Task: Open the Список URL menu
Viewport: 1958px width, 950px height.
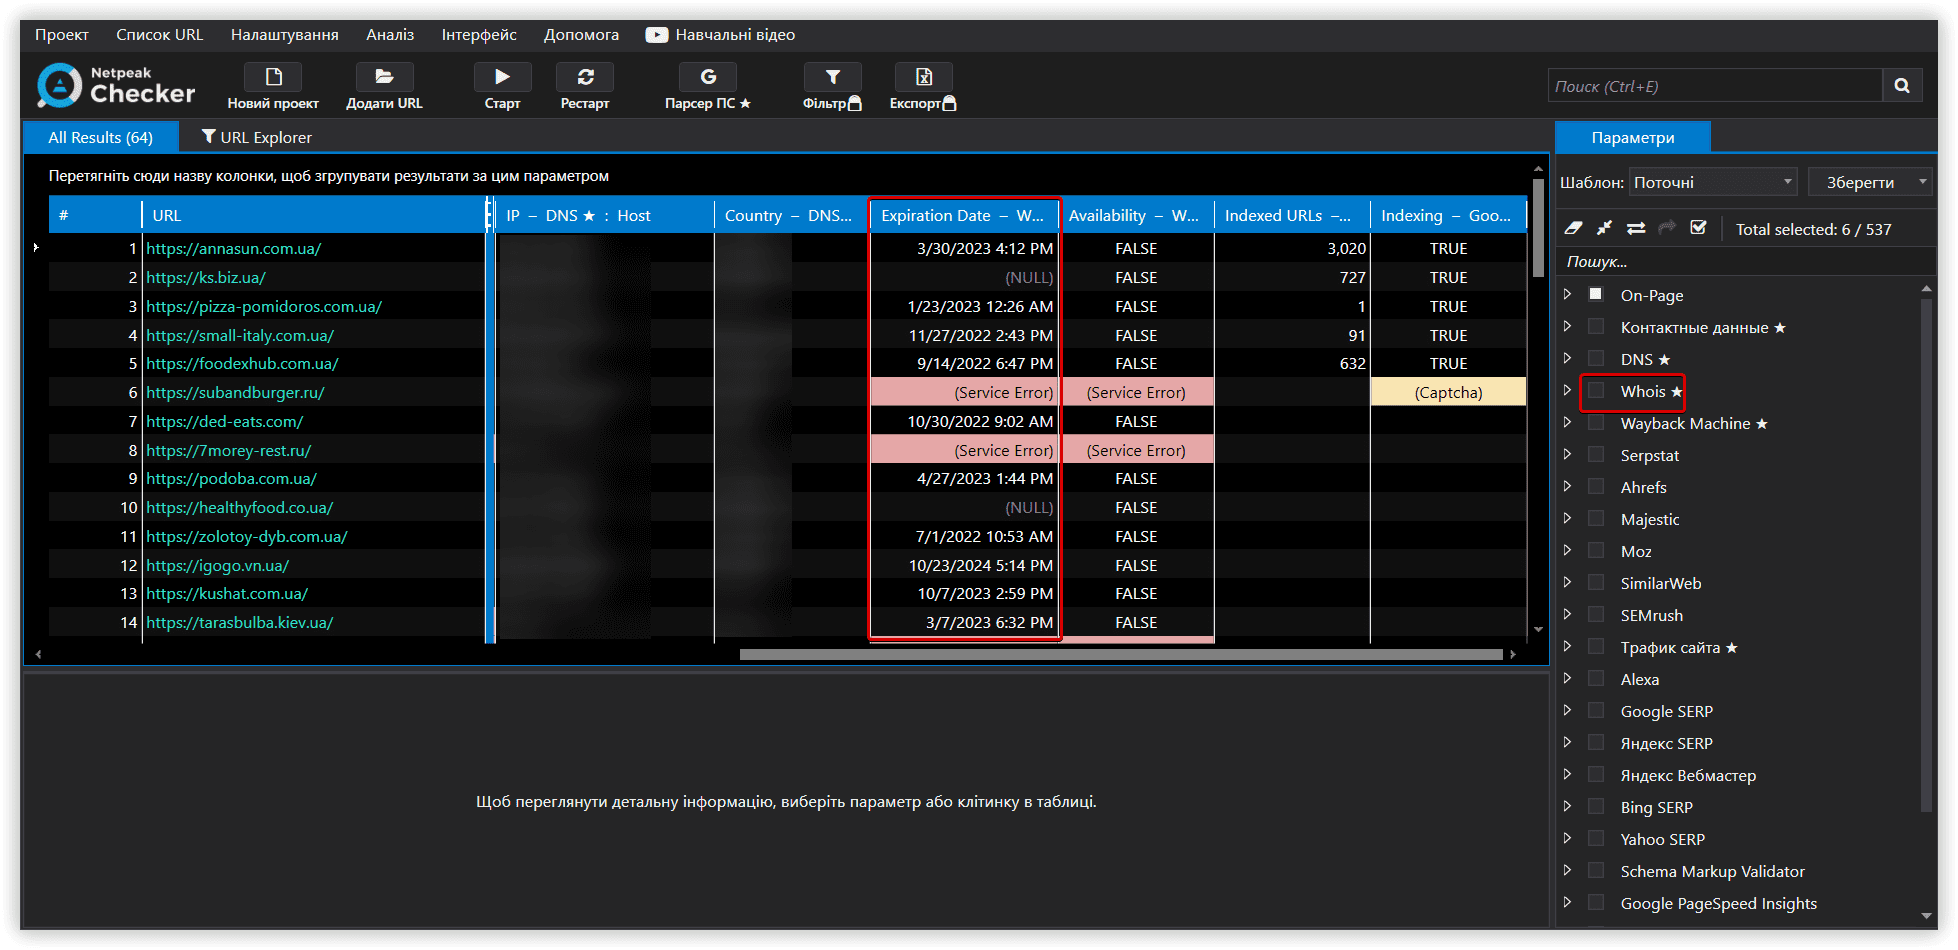Action: pyautogui.click(x=160, y=35)
